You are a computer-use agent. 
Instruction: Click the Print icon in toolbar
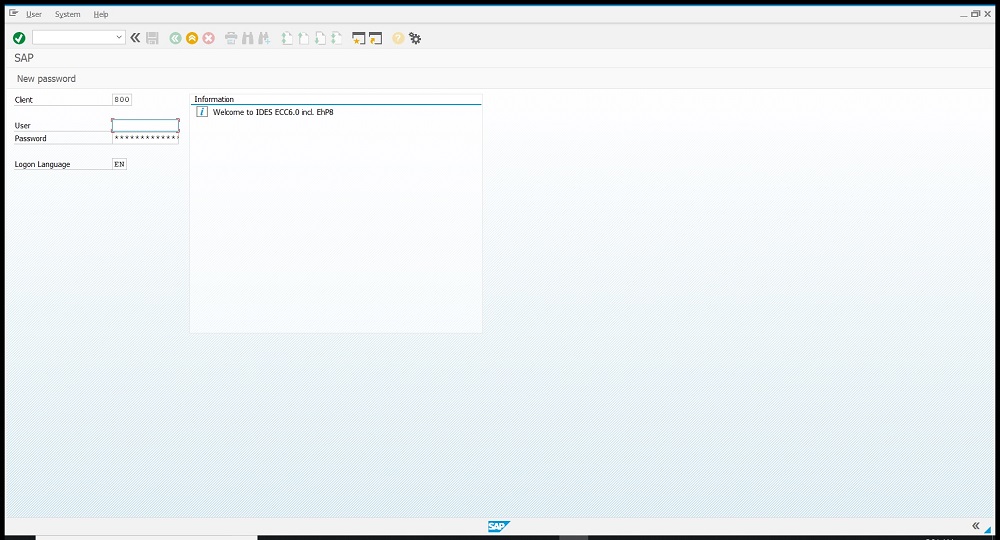[231, 38]
